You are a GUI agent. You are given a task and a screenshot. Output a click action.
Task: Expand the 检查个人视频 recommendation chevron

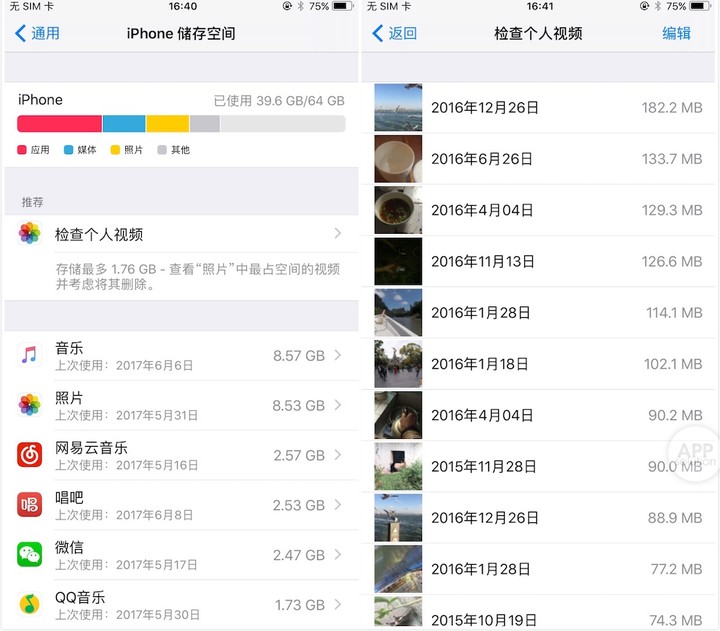click(338, 234)
